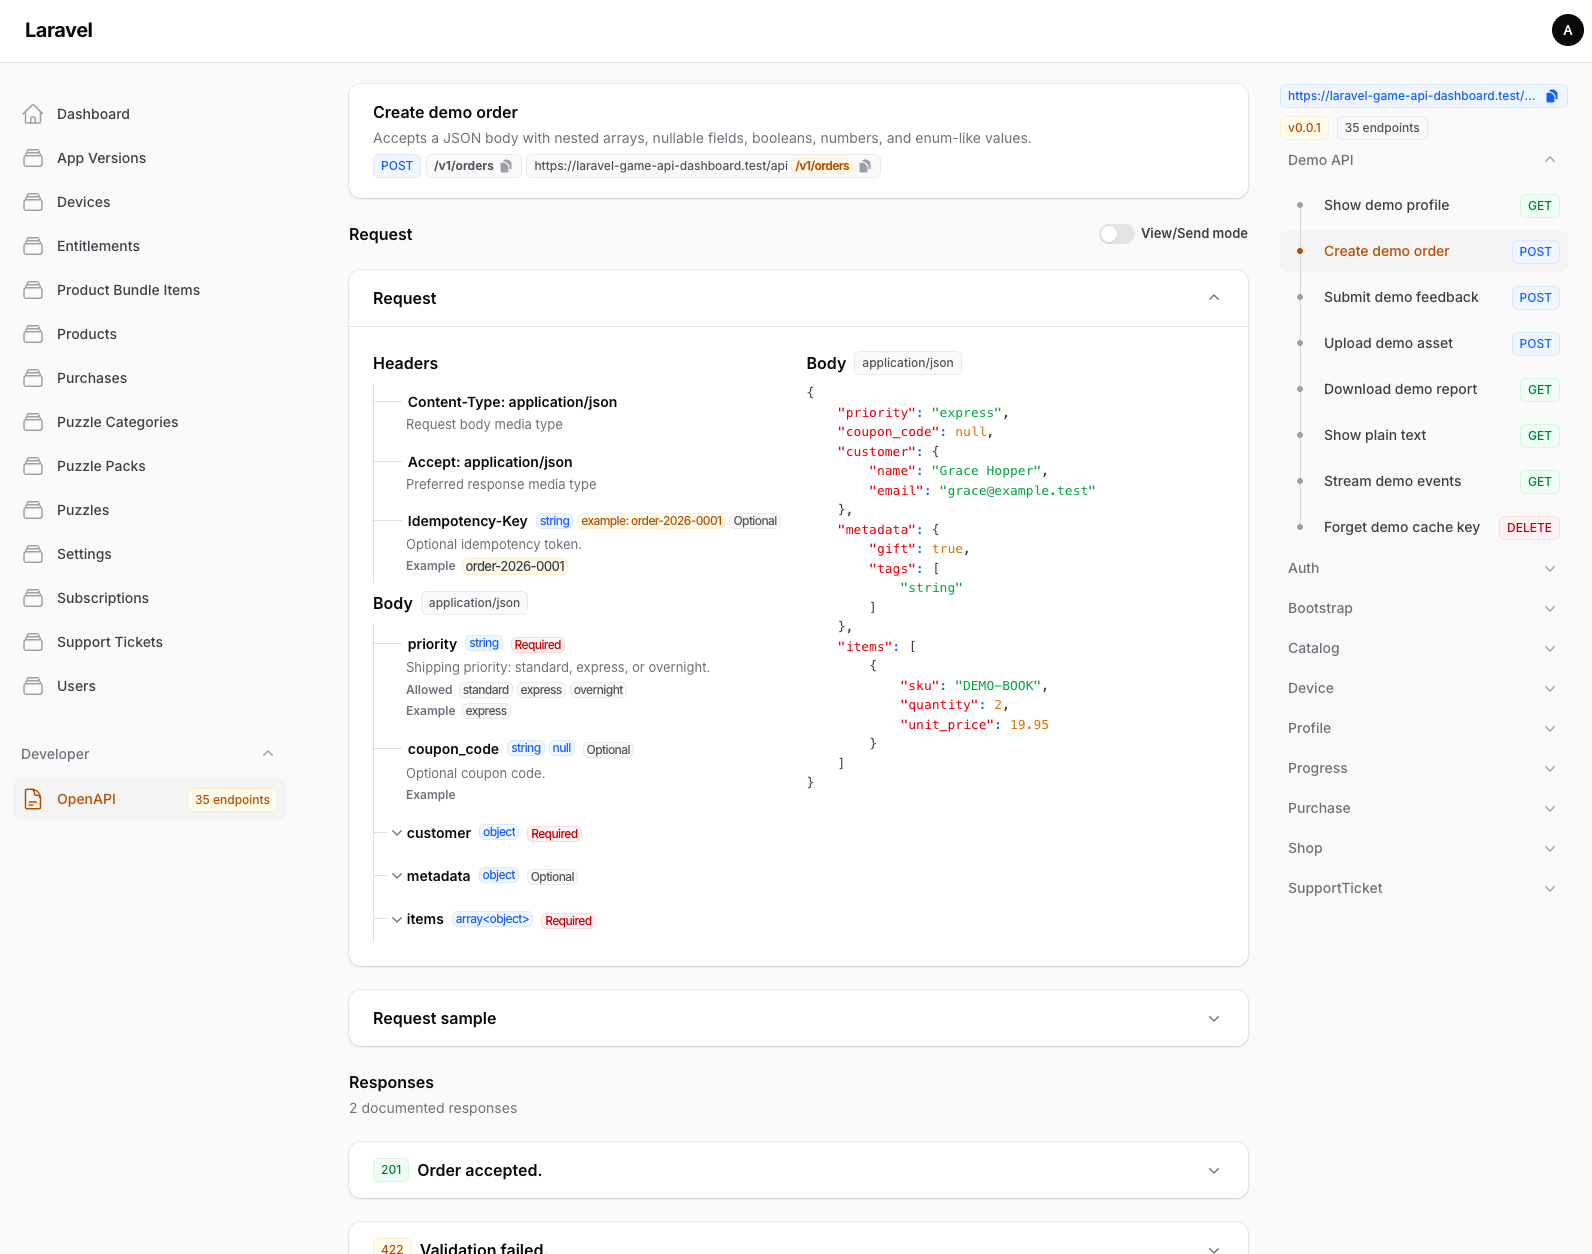Copy the API base URL at top right

click(1552, 96)
